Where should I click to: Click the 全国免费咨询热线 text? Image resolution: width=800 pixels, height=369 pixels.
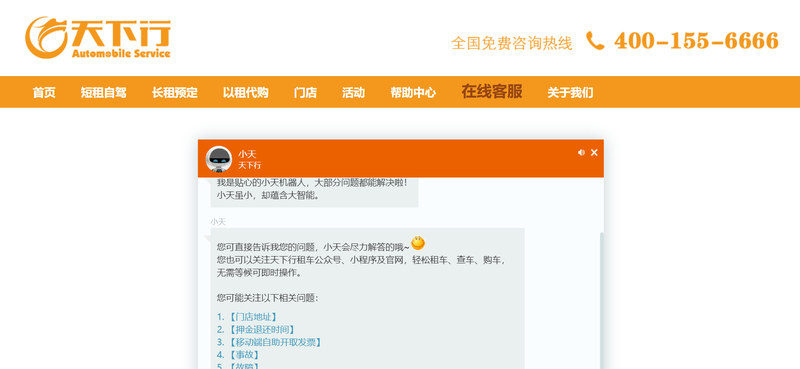coord(512,43)
